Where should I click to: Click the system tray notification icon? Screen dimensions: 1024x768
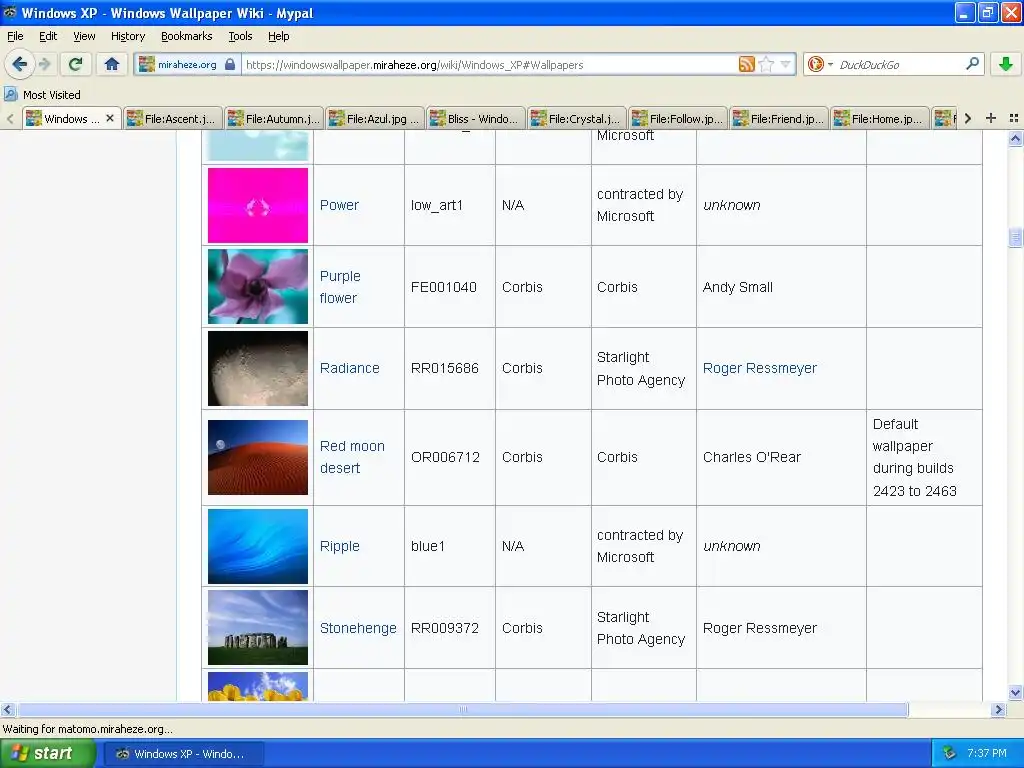click(x=949, y=753)
